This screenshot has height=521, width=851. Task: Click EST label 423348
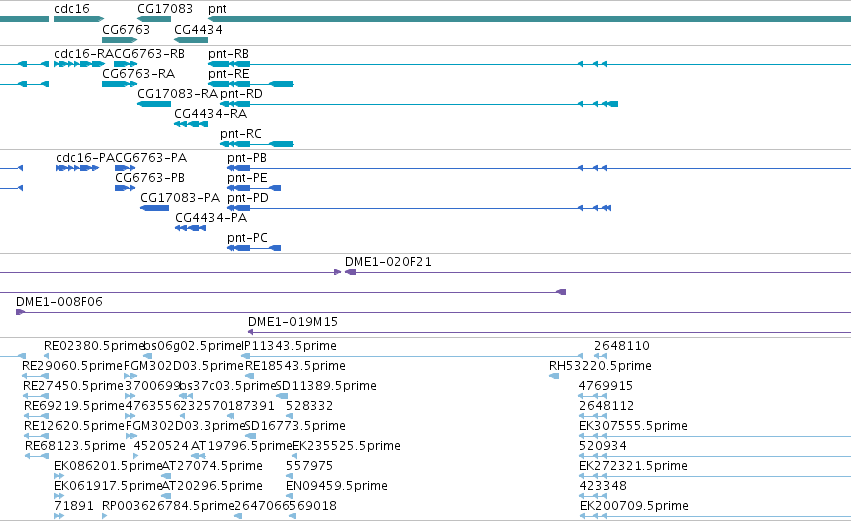(603, 486)
